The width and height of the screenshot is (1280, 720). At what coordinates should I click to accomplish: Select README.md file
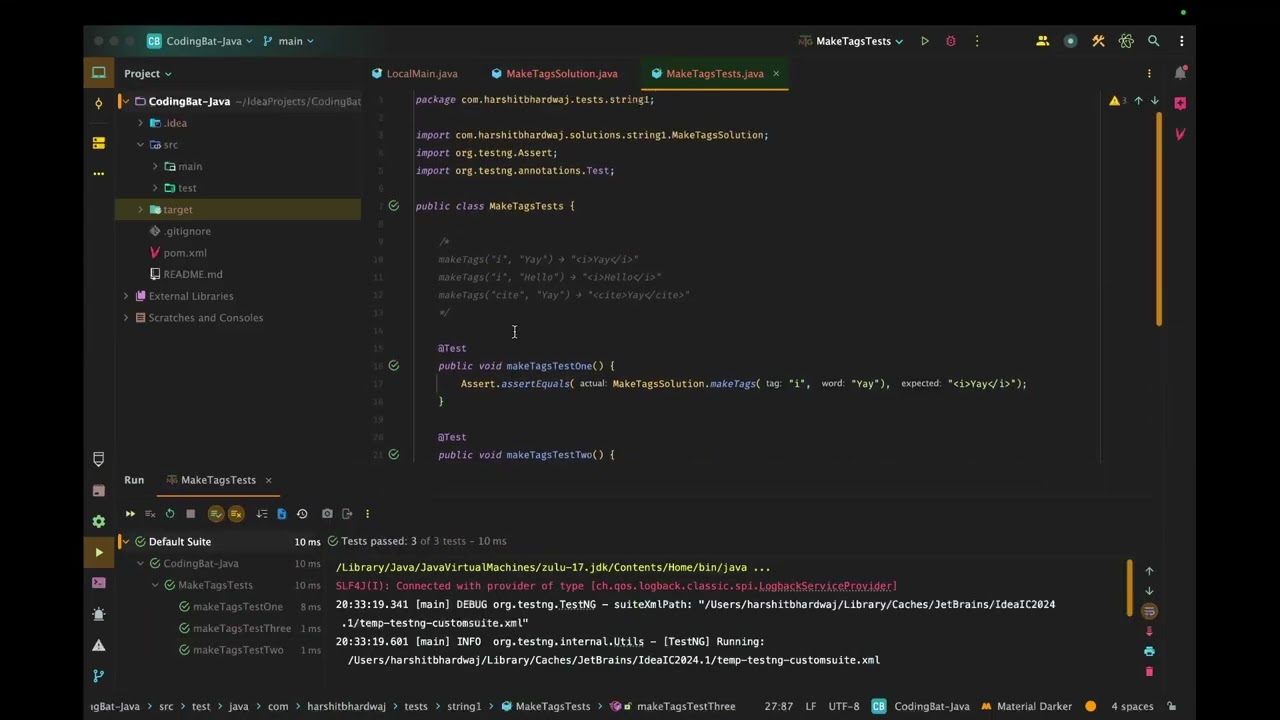(193, 275)
